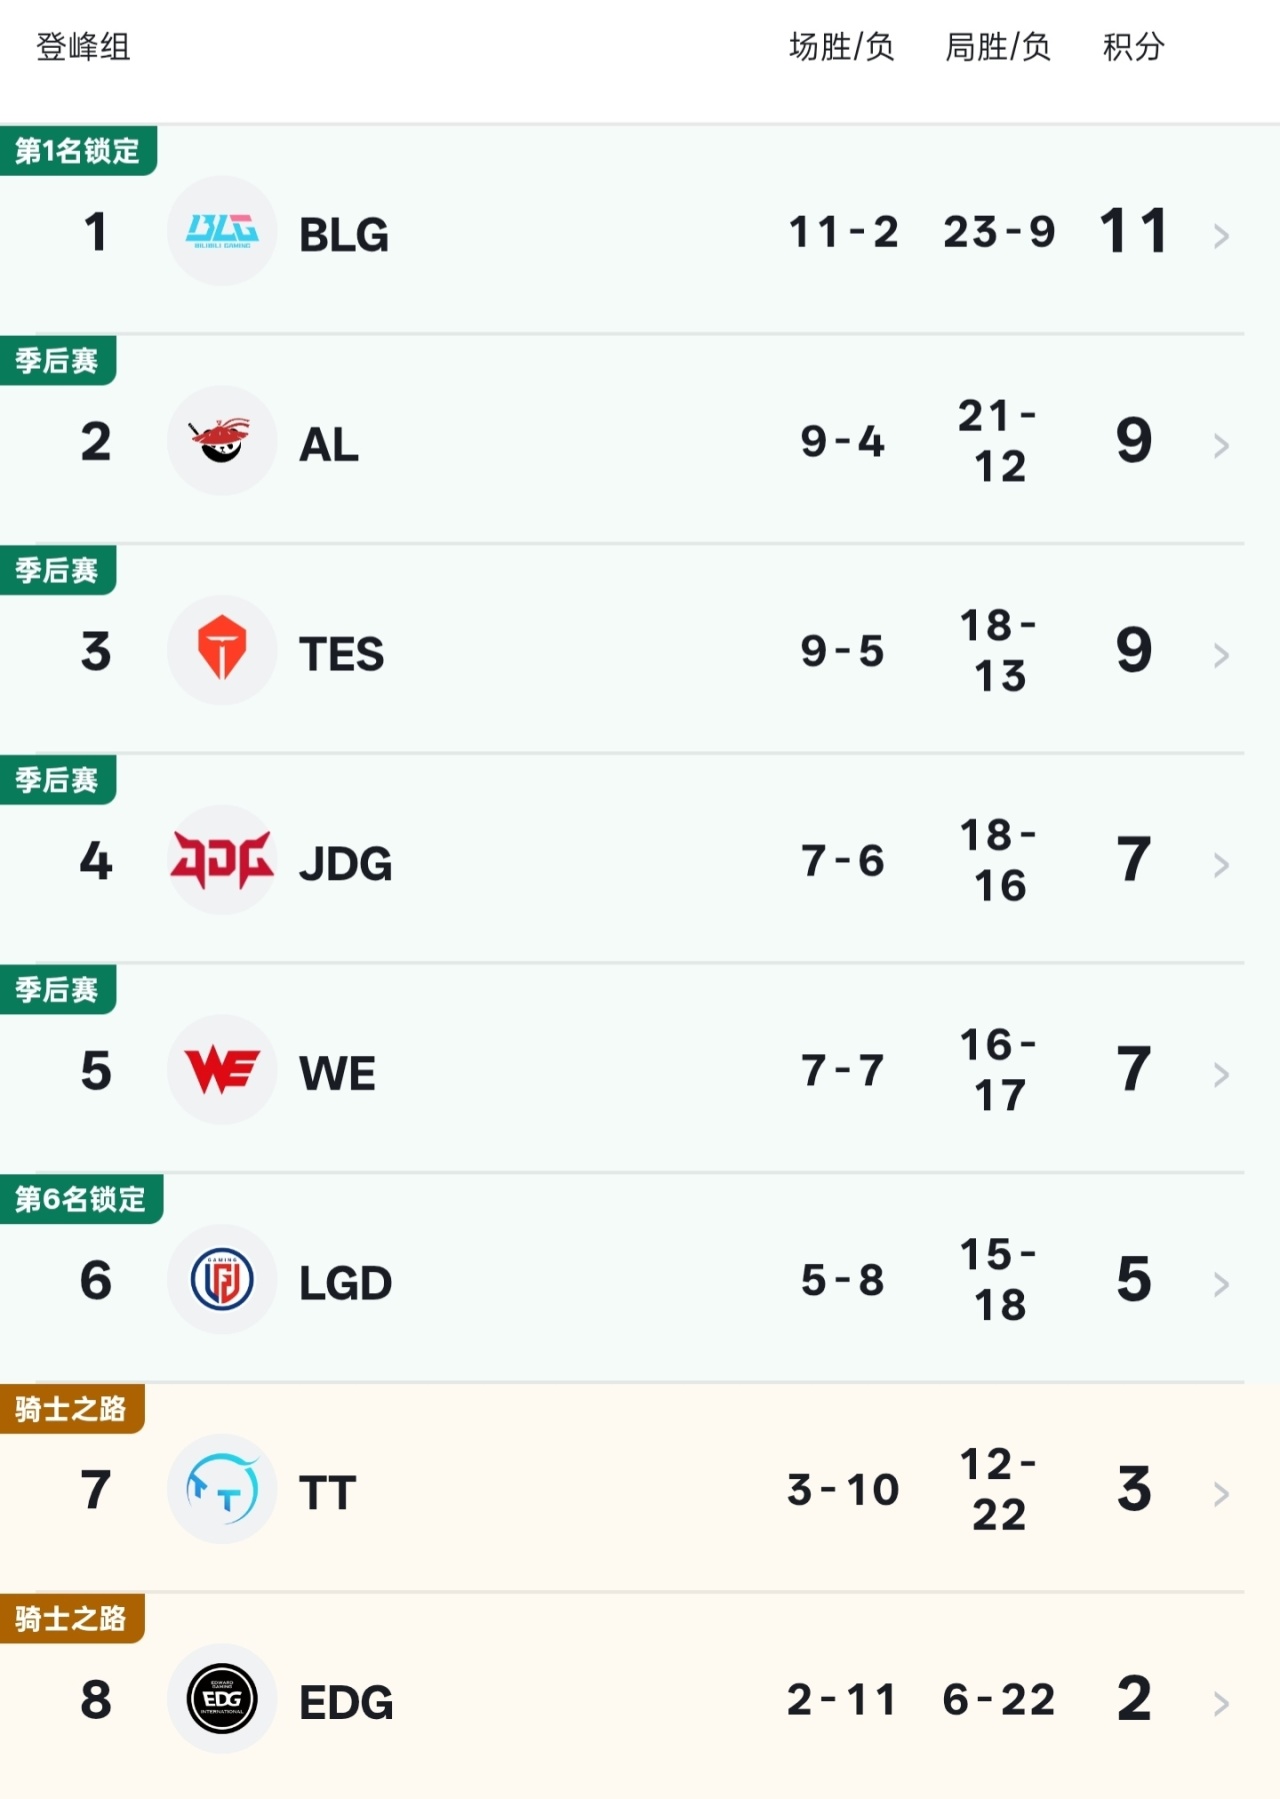The height and width of the screenshot is (1799, 1280).
Task: Tap the 骑士之路 badge above TT
Action: tap(72, 1409)
